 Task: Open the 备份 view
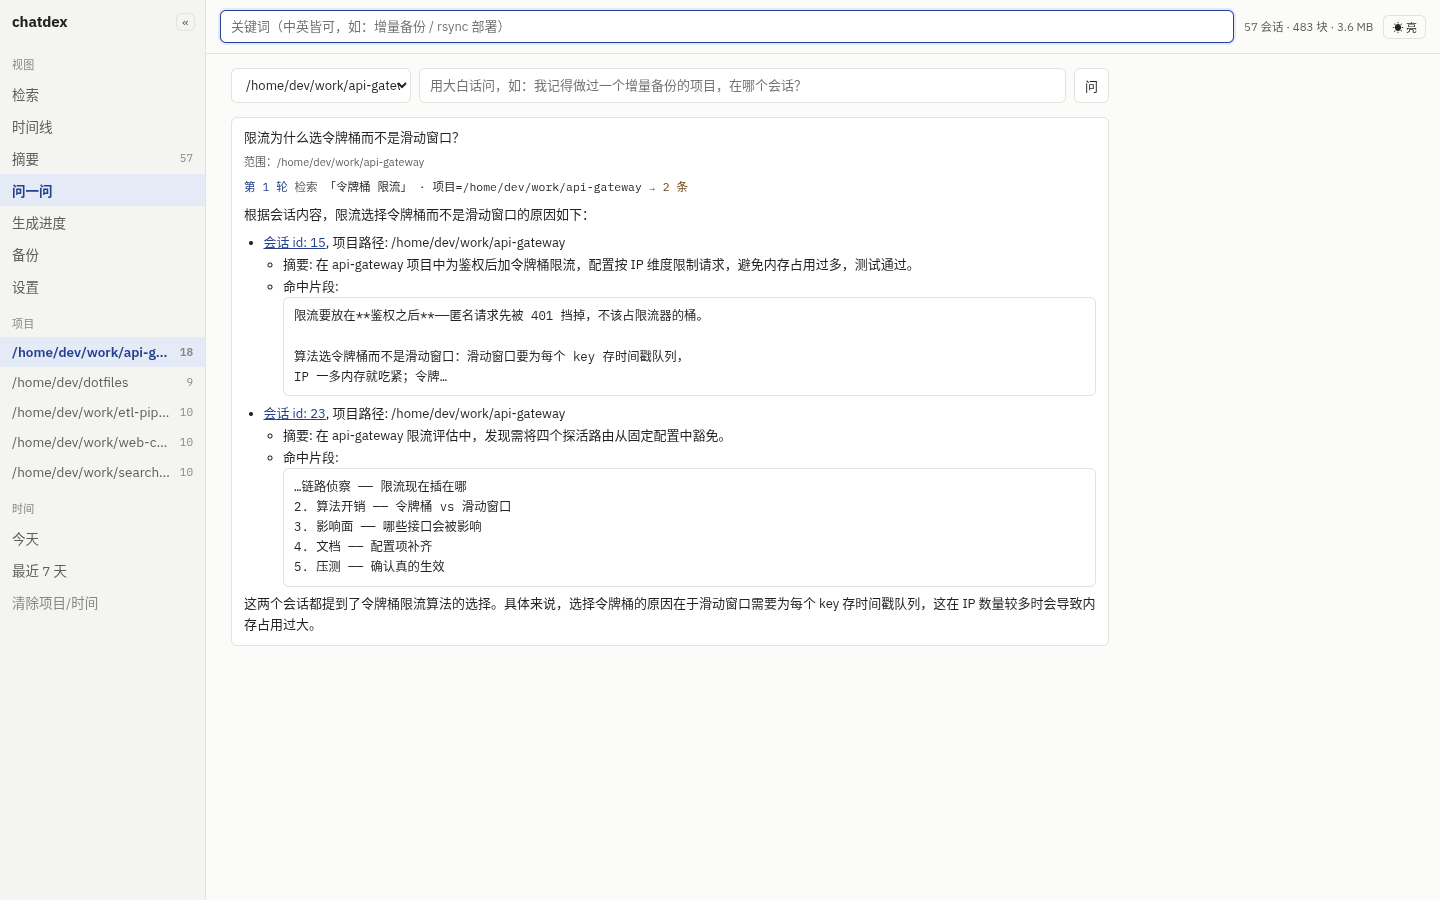pyautogui.click(x=102, y=255)
